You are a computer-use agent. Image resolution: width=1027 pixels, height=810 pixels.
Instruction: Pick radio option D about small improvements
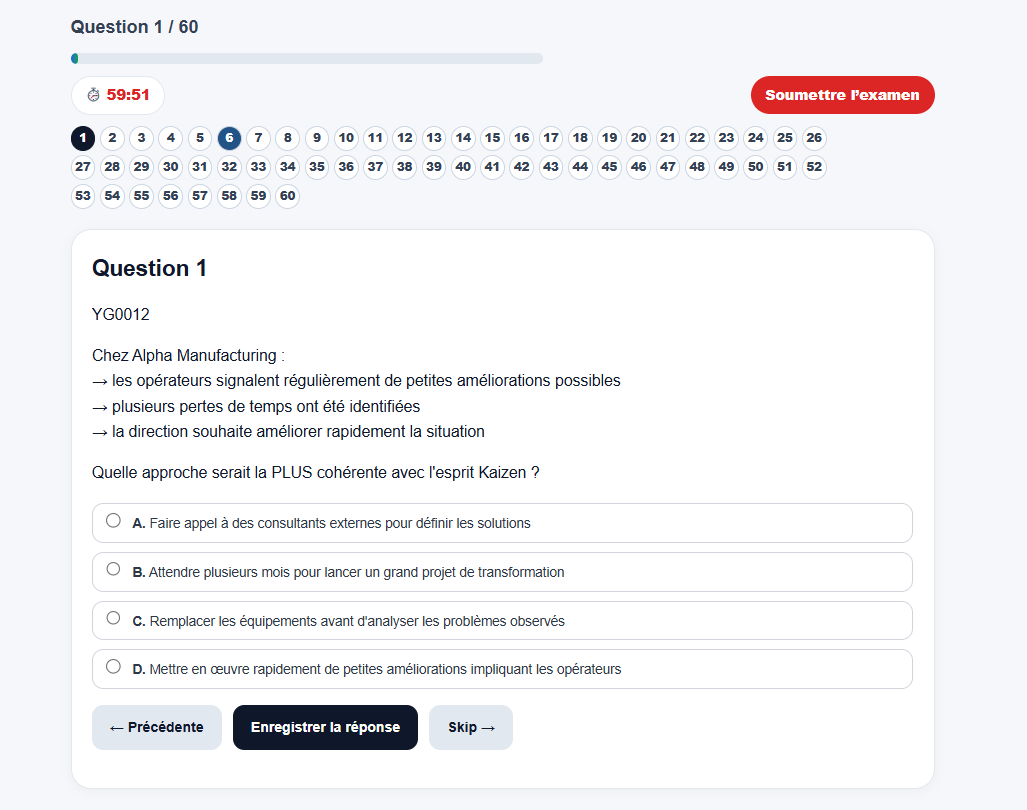[x=113, y=667]
